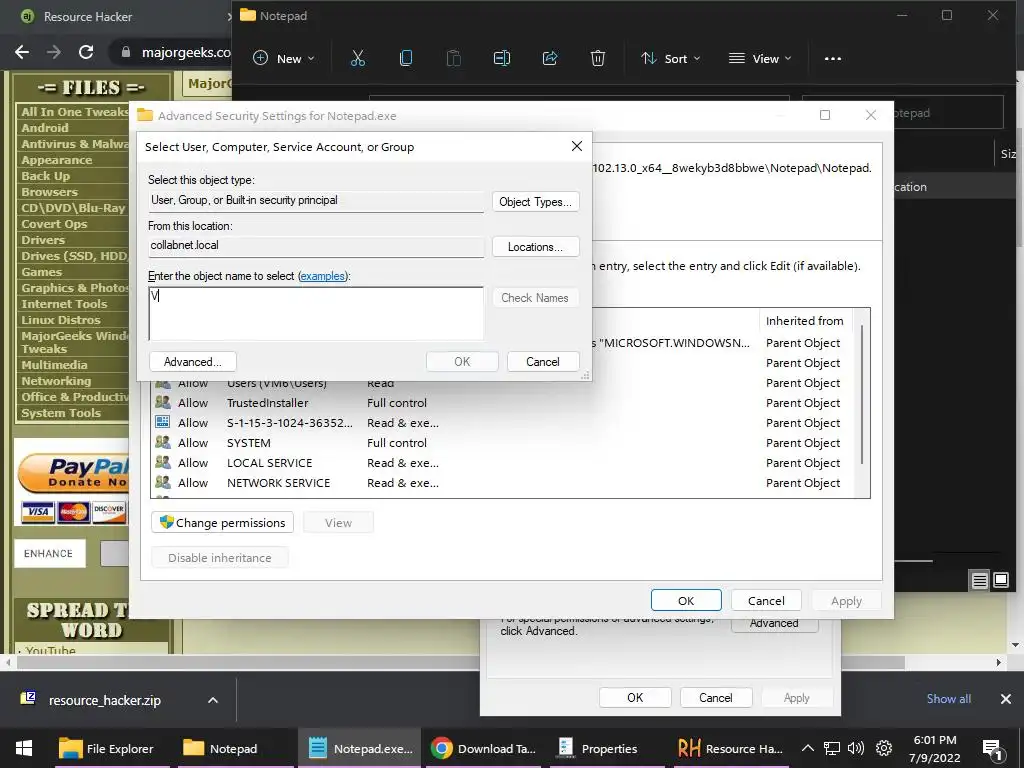Image resolution: width=1024 pixels, height=768 pixels.
Task: Open the examples link
Action: point(322,276)
